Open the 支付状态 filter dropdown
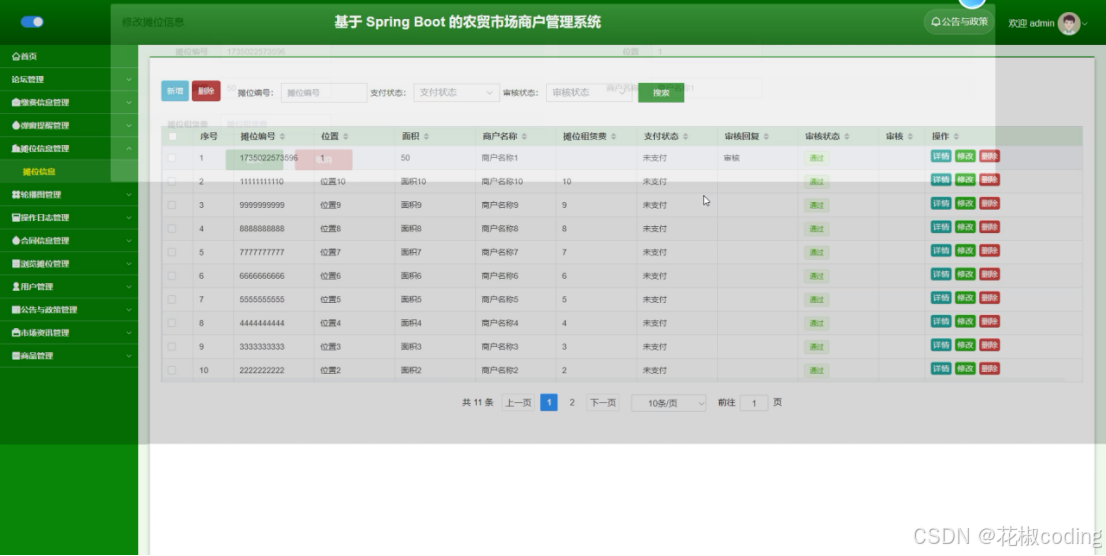The image size is (1106, 556). [x=456, y=92]
